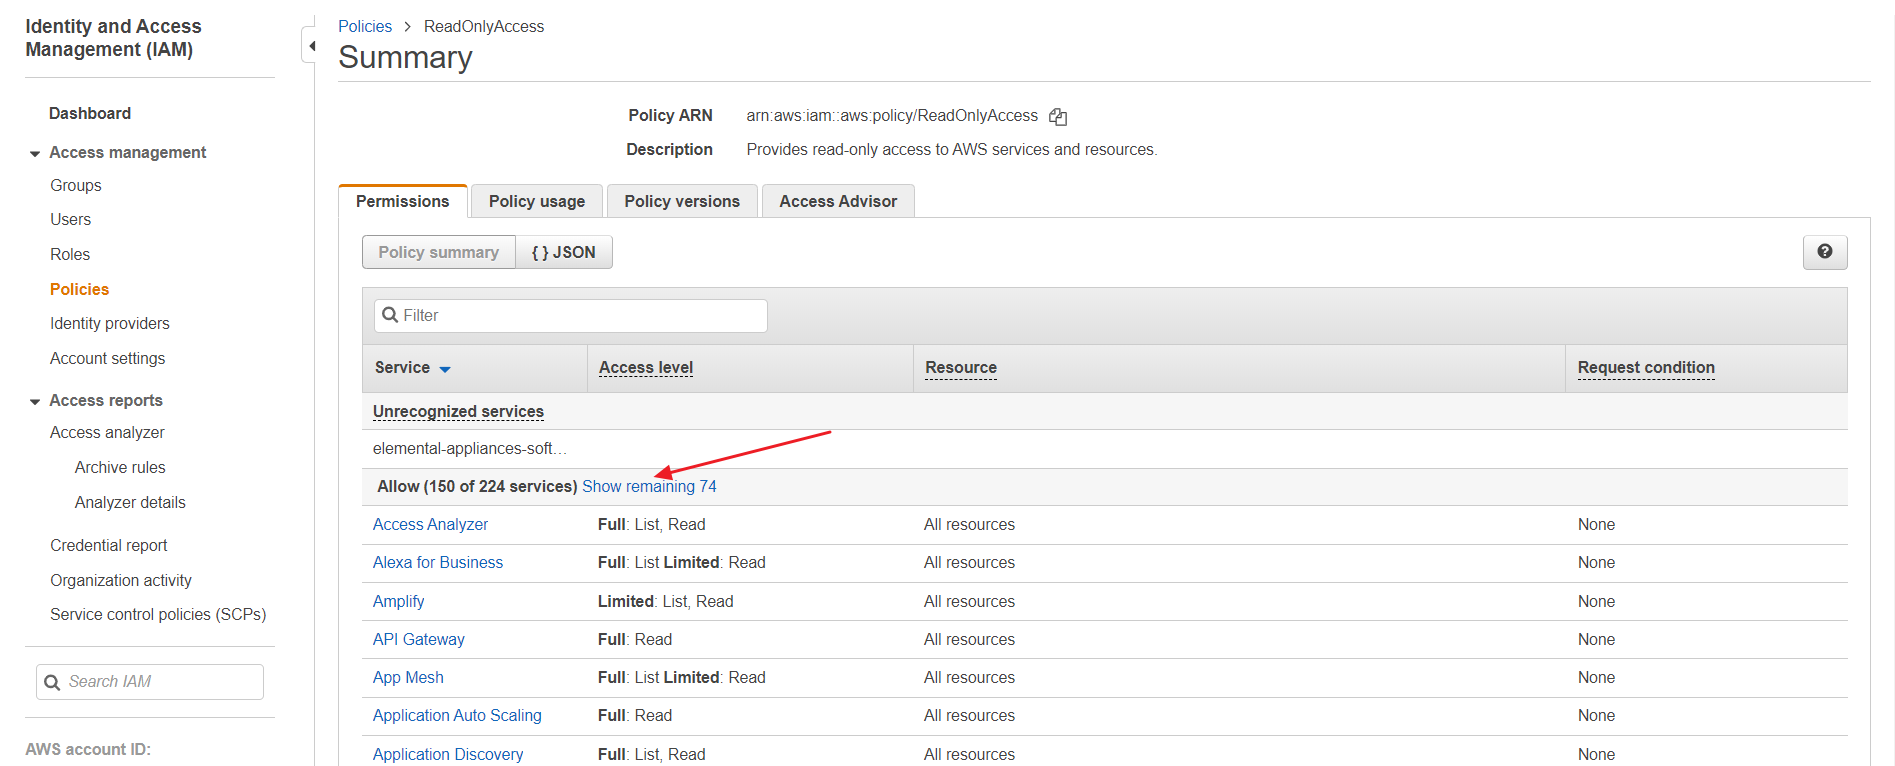The height and width of the screenshot is (766, 1895).
Task: Select the Policy summary view
Action: click(438, 252)
